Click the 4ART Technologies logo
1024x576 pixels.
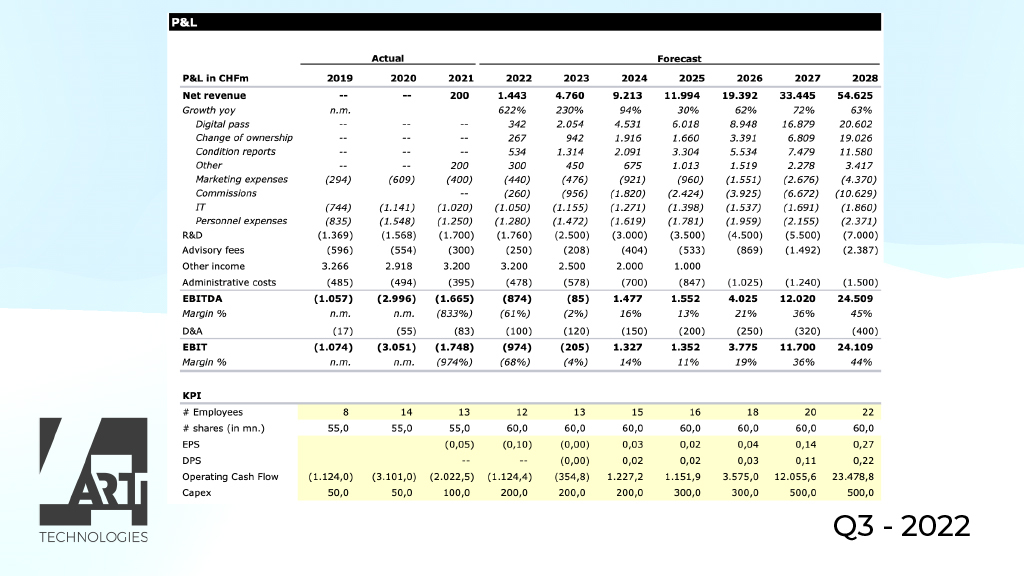(x=93, y=481)
